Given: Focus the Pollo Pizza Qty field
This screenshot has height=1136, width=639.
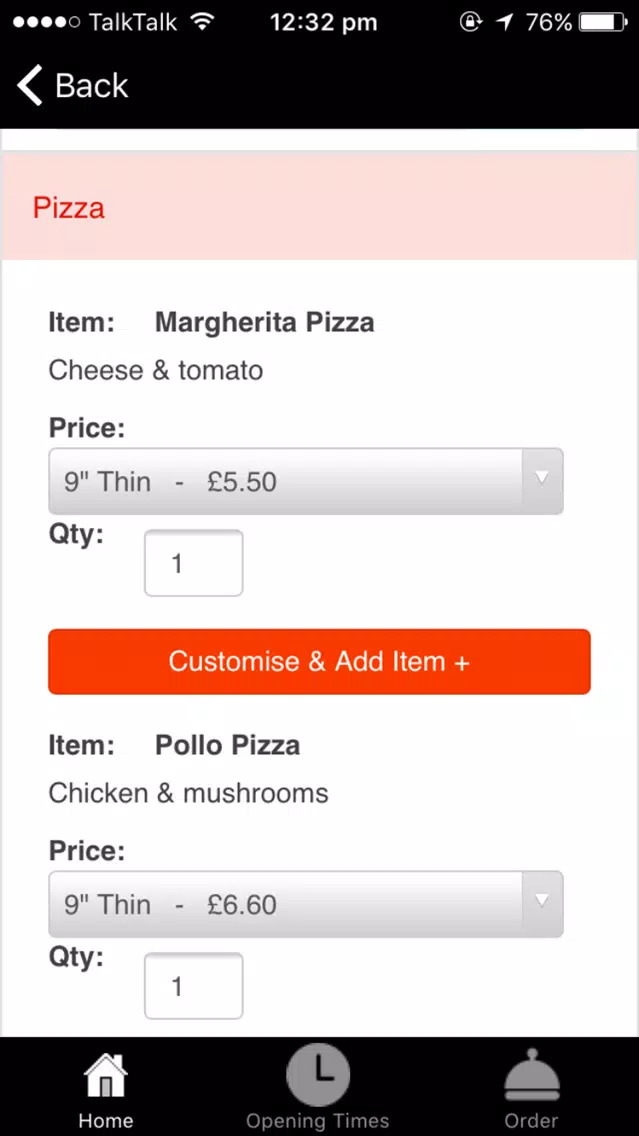Looking at the screenshot, I should click(x=193, y=986).
